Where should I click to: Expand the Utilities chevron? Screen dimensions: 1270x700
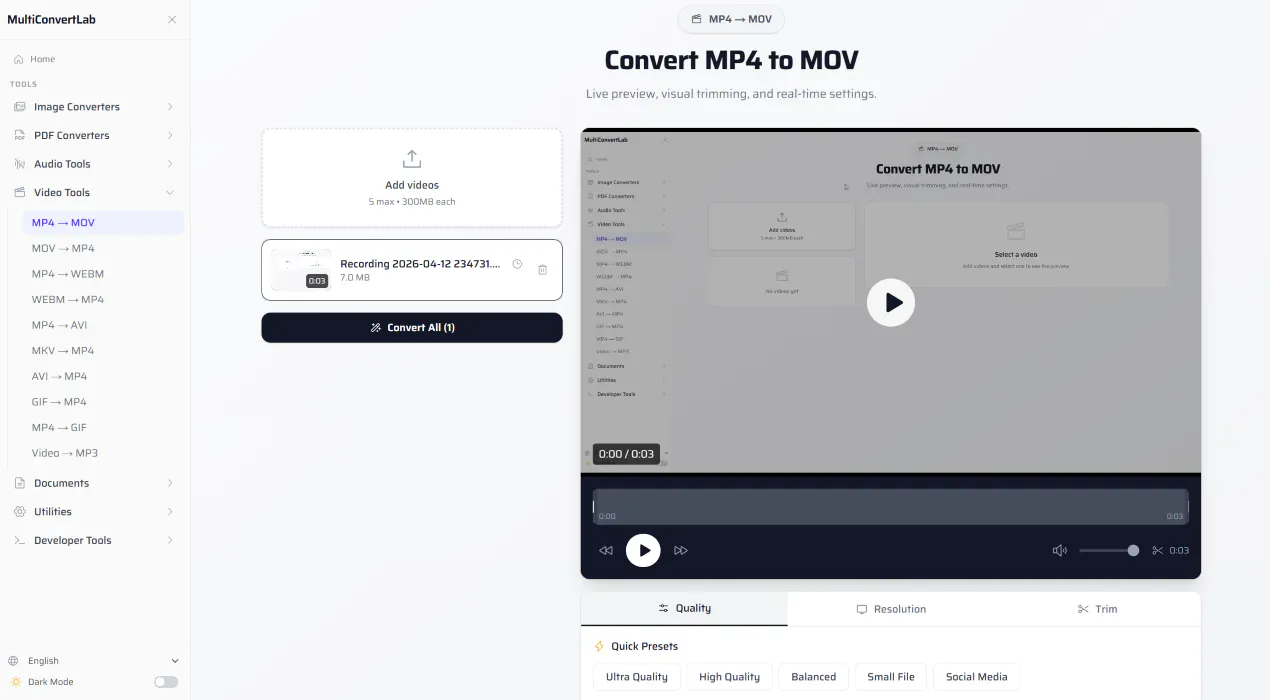pos(170,512)
